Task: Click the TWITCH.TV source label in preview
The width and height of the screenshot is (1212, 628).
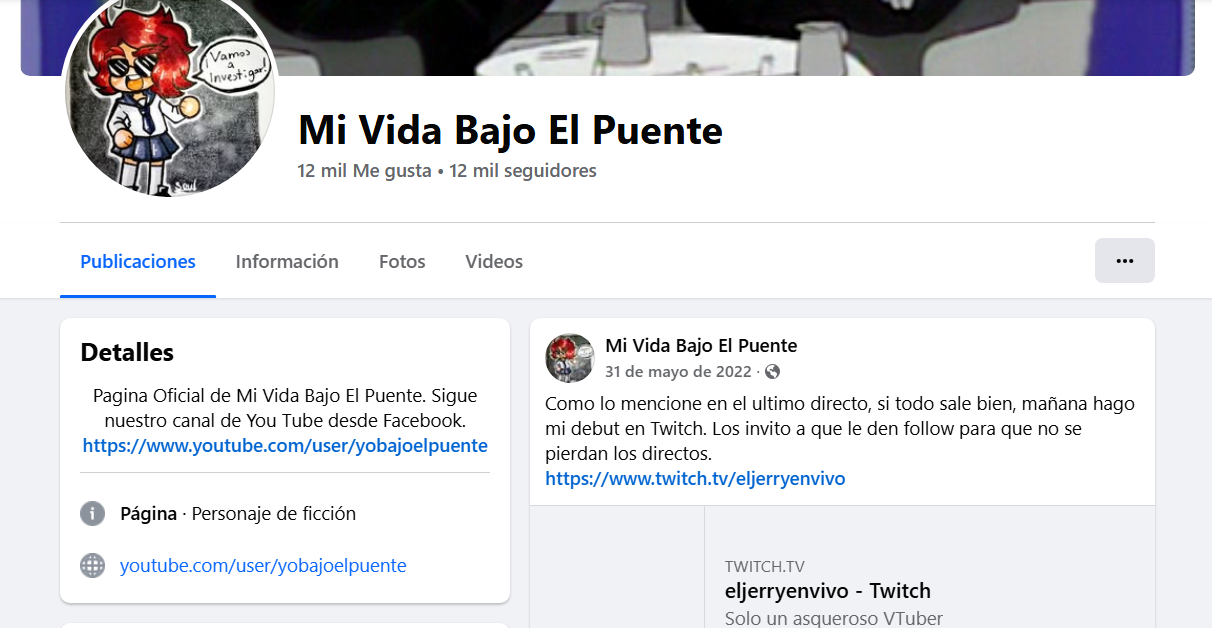Action: 765,567
